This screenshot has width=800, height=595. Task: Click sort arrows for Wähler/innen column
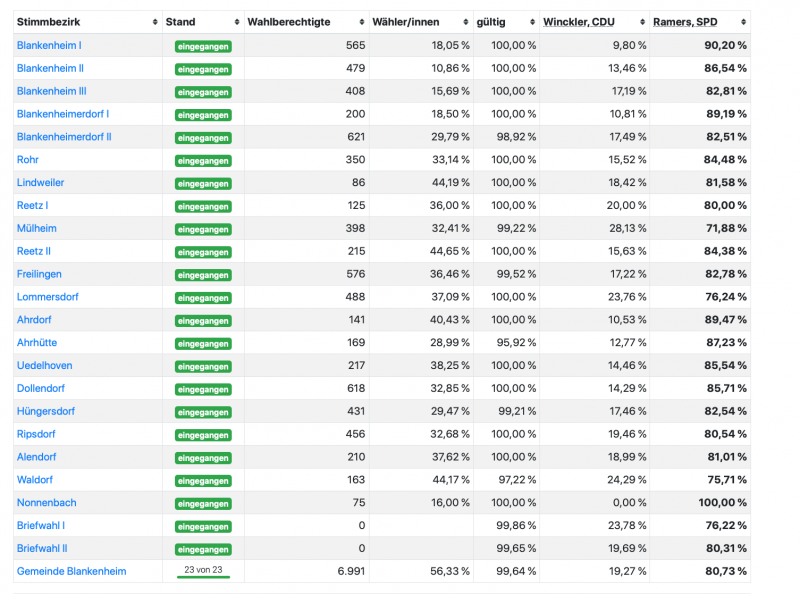click(x=466, y=22)
